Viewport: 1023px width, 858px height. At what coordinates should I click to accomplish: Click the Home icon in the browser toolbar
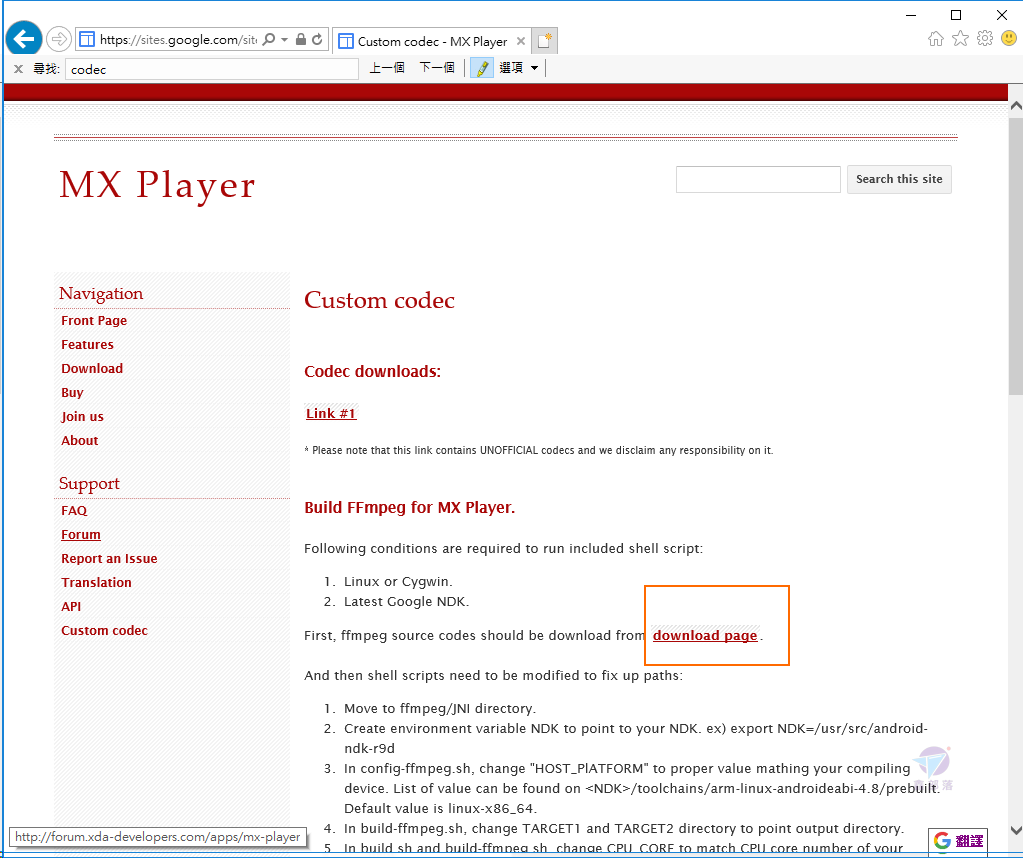pyautogui.click(x=936, y=38)
